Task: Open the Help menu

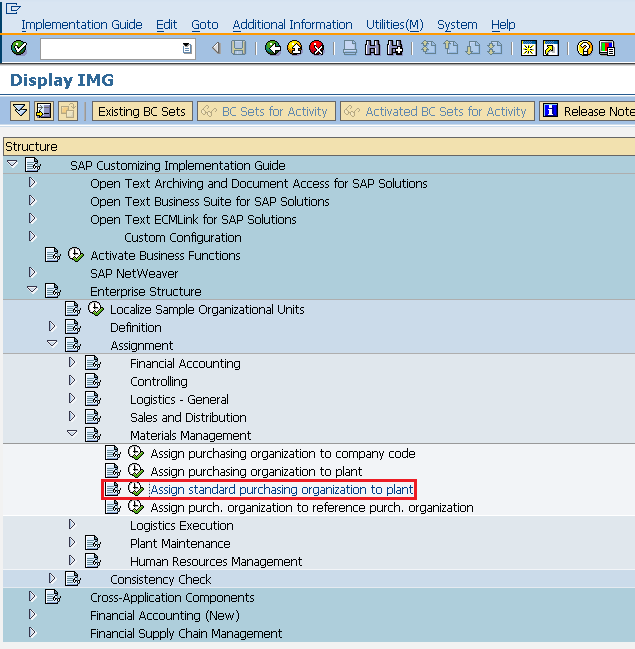Action: pos(503,25)
